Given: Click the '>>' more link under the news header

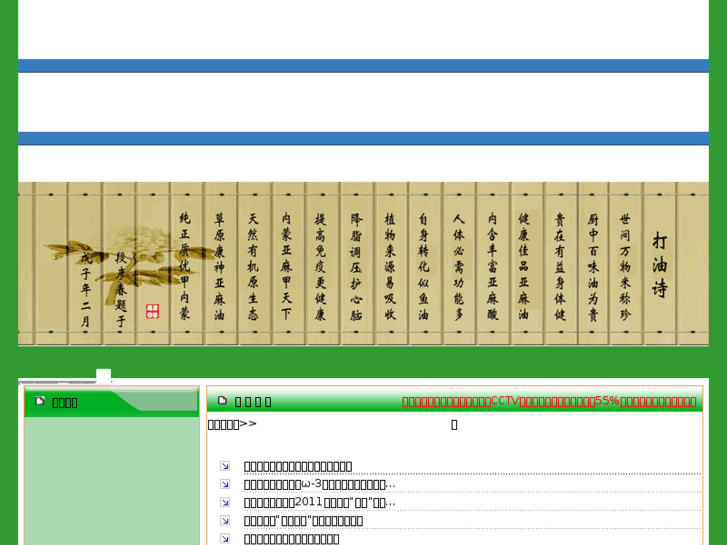Looking at the screenshot, I should 232,424.
